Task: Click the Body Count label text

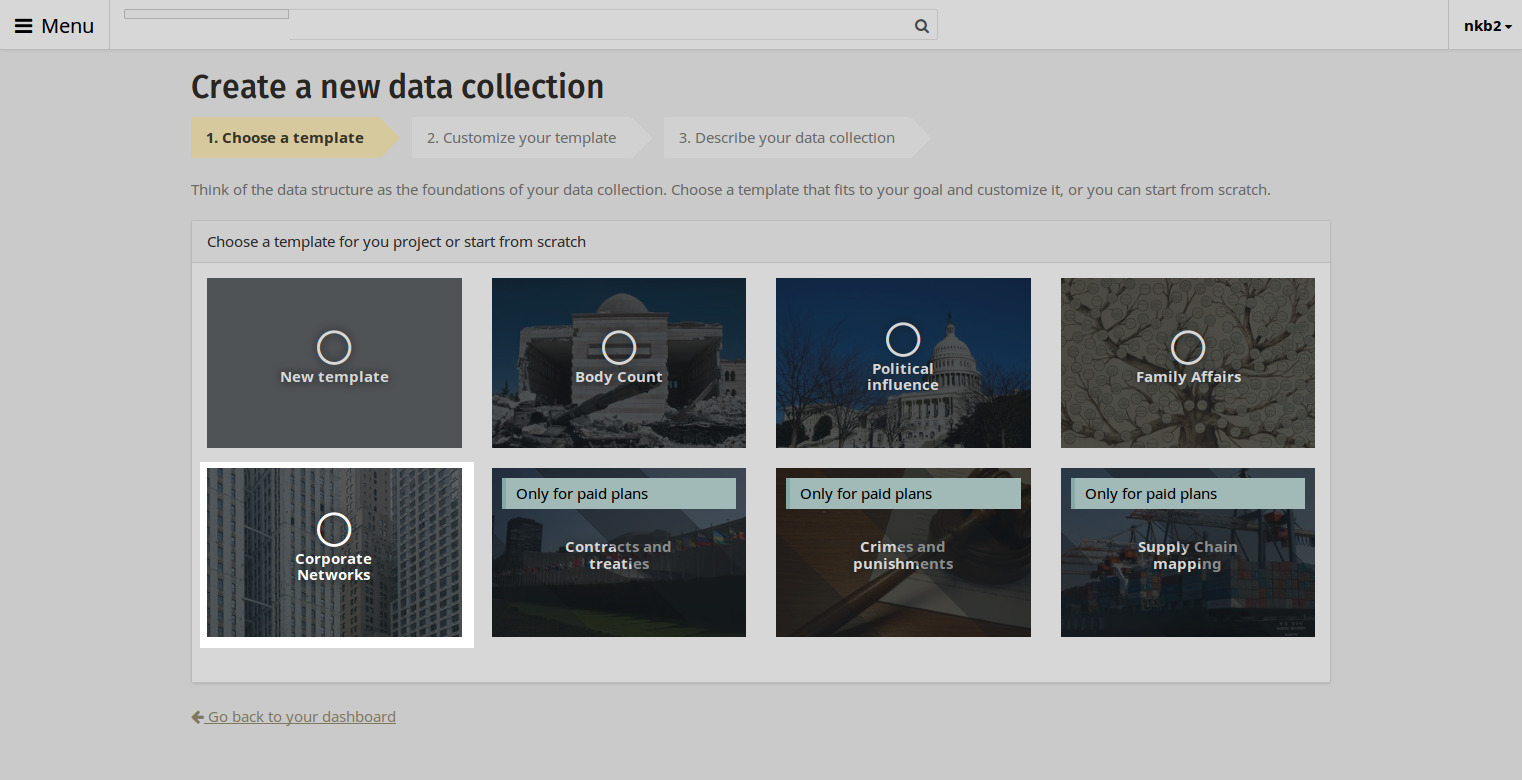Action: 619,377
